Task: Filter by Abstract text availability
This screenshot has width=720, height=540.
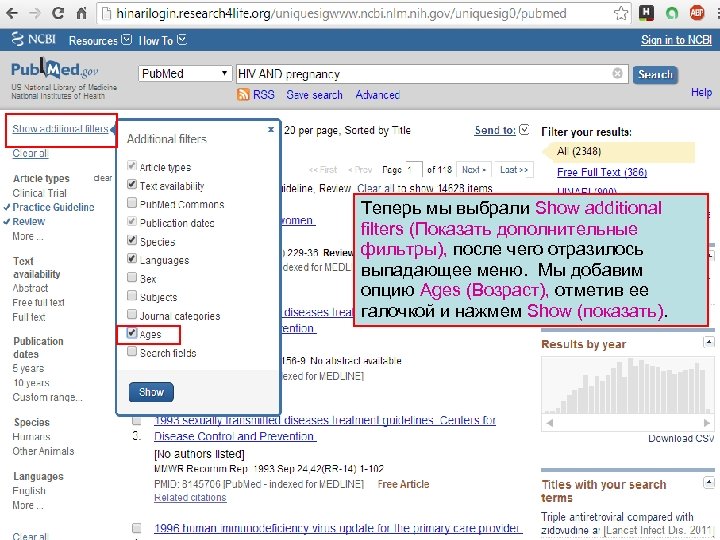Action: [30, 288]
